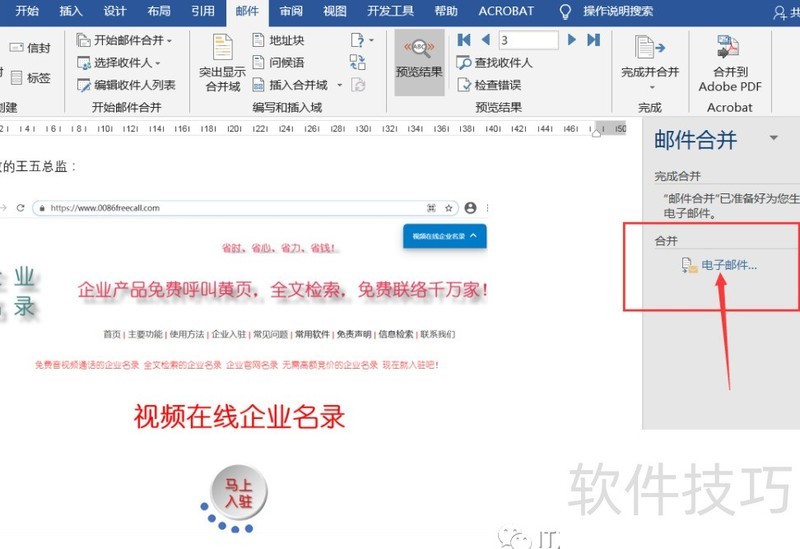Click the 企业入驻 link in page image
This screenshot has height=549, width=800.
pos(229,334)
